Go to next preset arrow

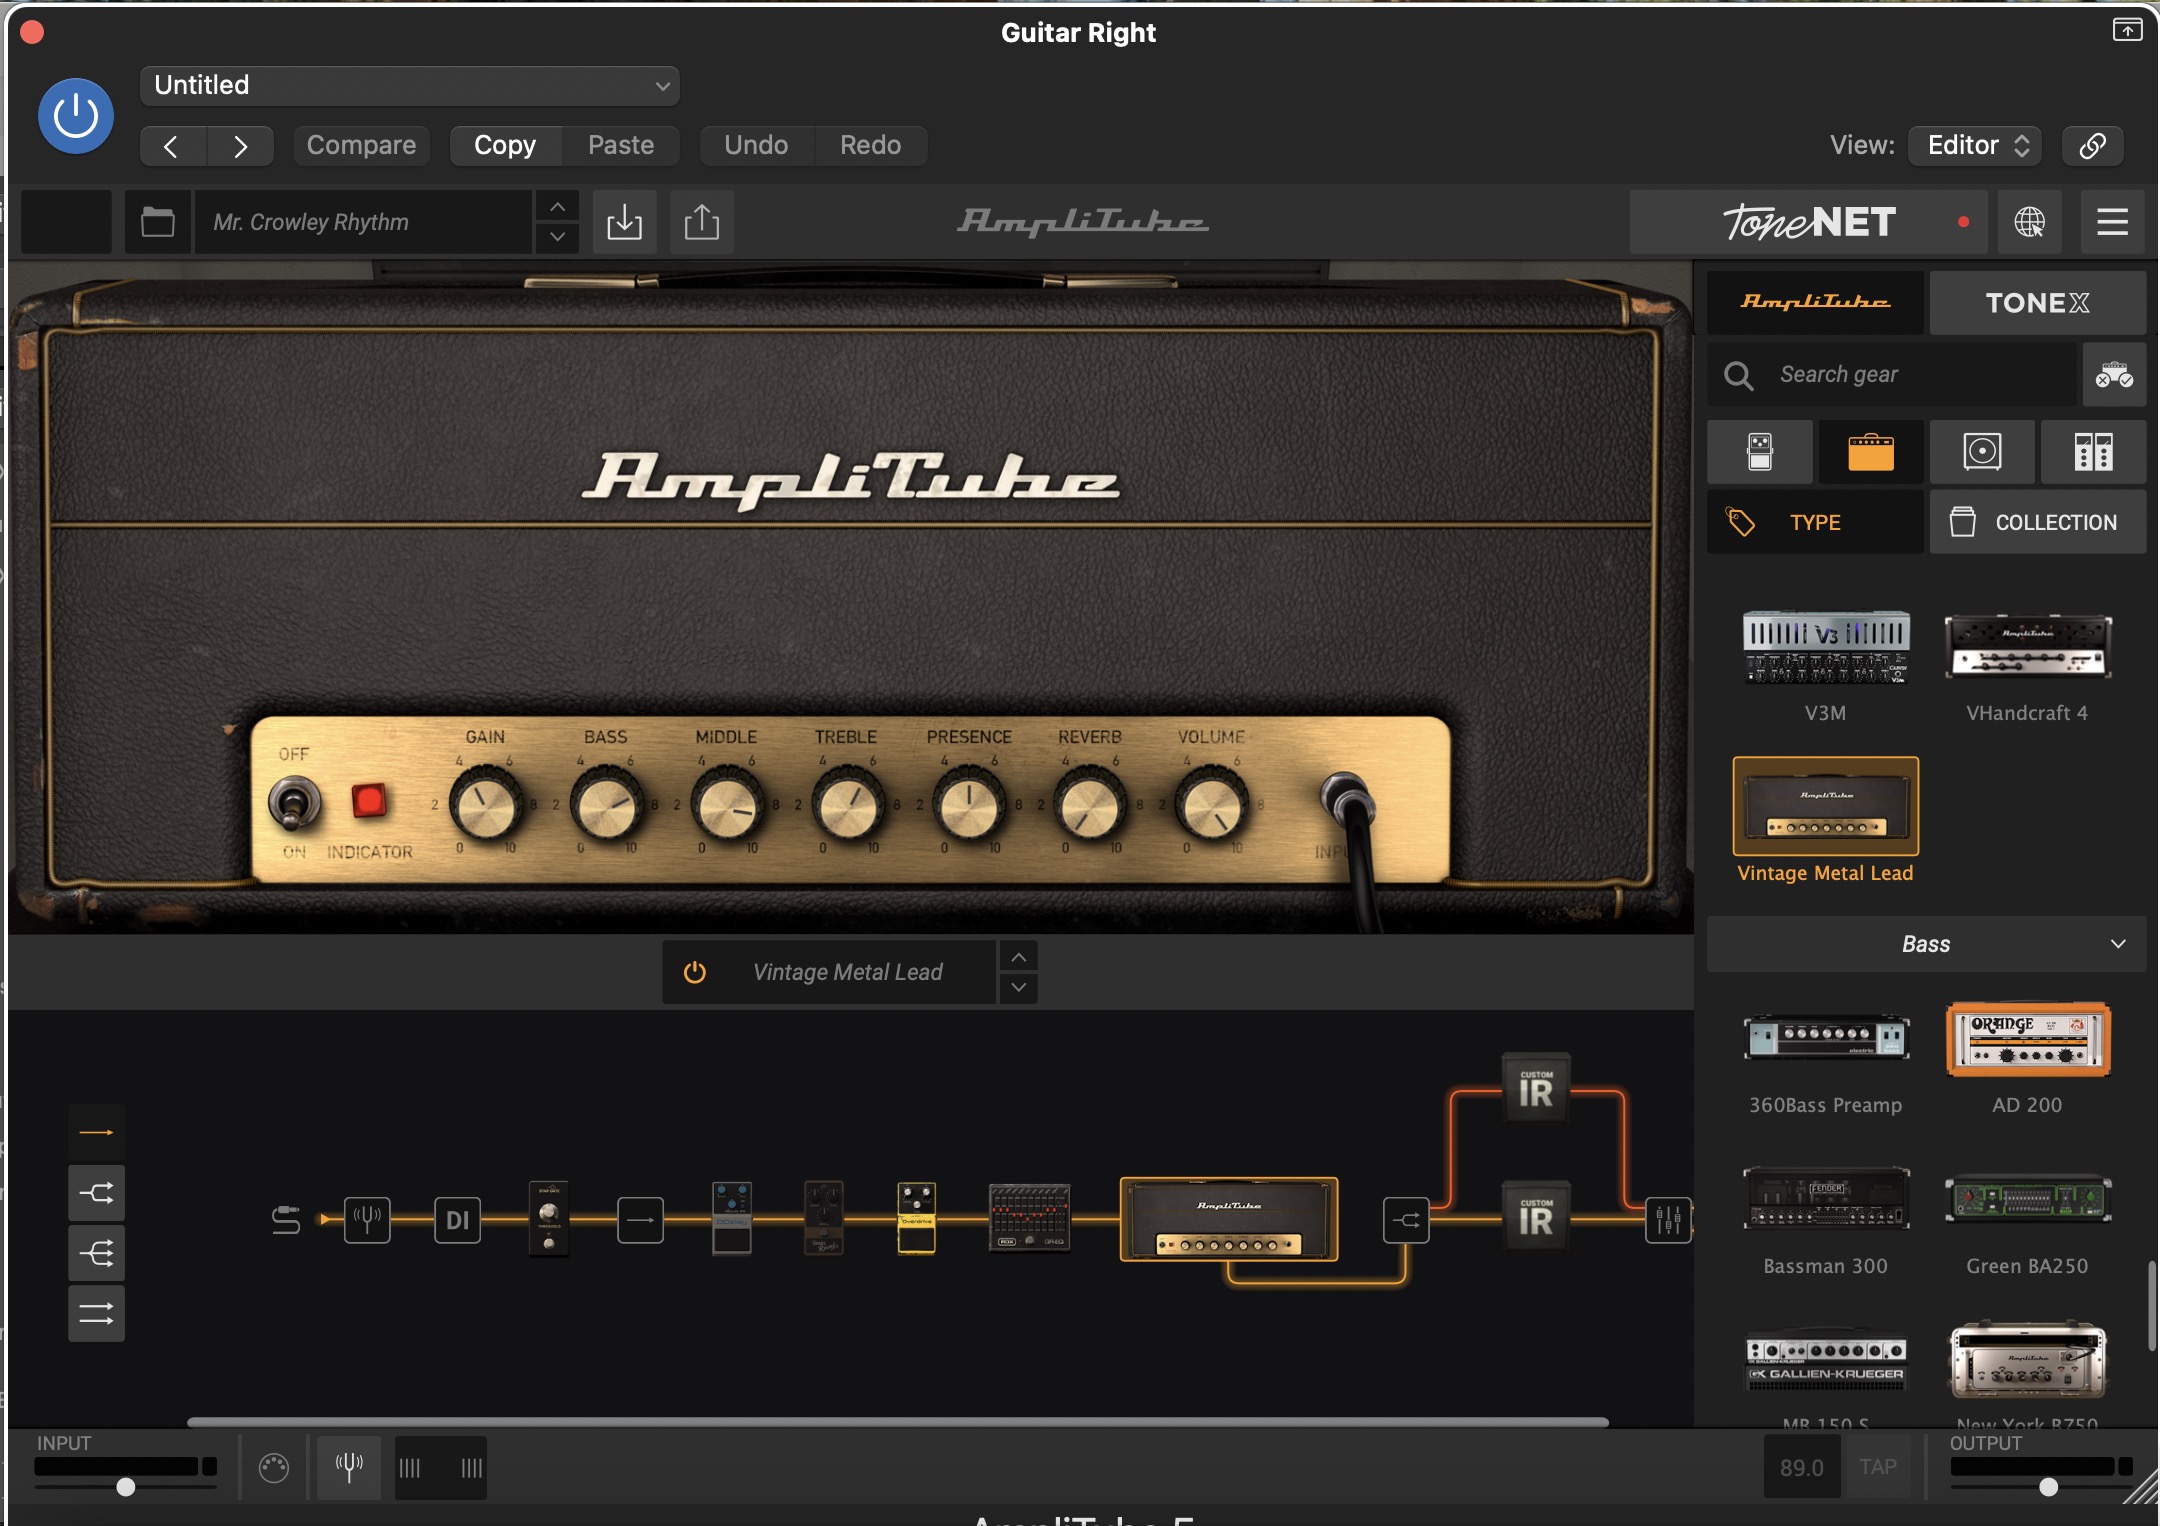point(240,146)
